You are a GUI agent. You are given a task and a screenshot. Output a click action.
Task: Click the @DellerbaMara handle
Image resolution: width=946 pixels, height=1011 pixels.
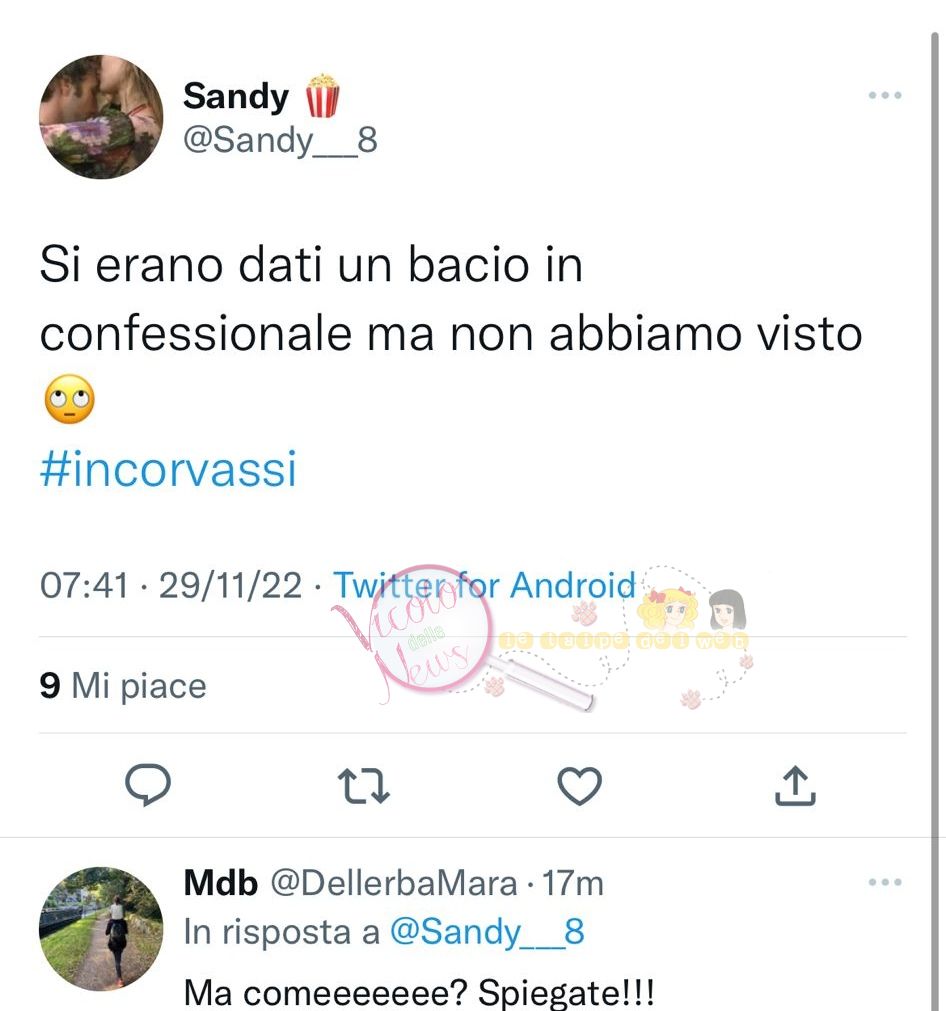click(394, 883)
